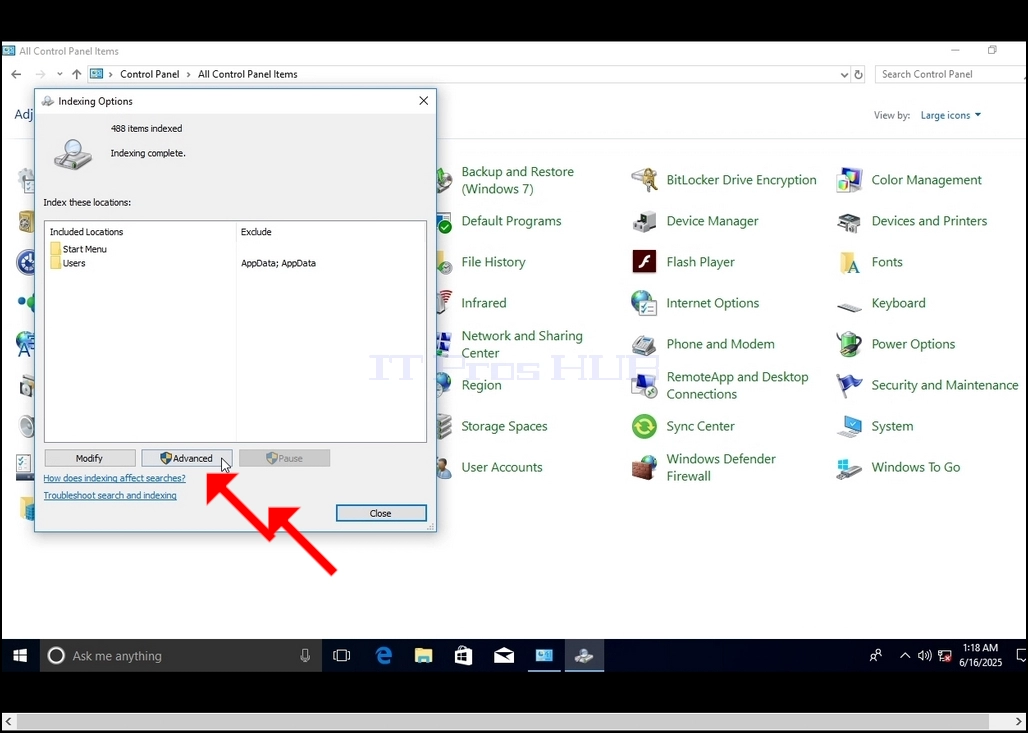Viewport: 1028px width, 733px height.
Task: Click the Control Panel taskbar button
Action: 544,656
